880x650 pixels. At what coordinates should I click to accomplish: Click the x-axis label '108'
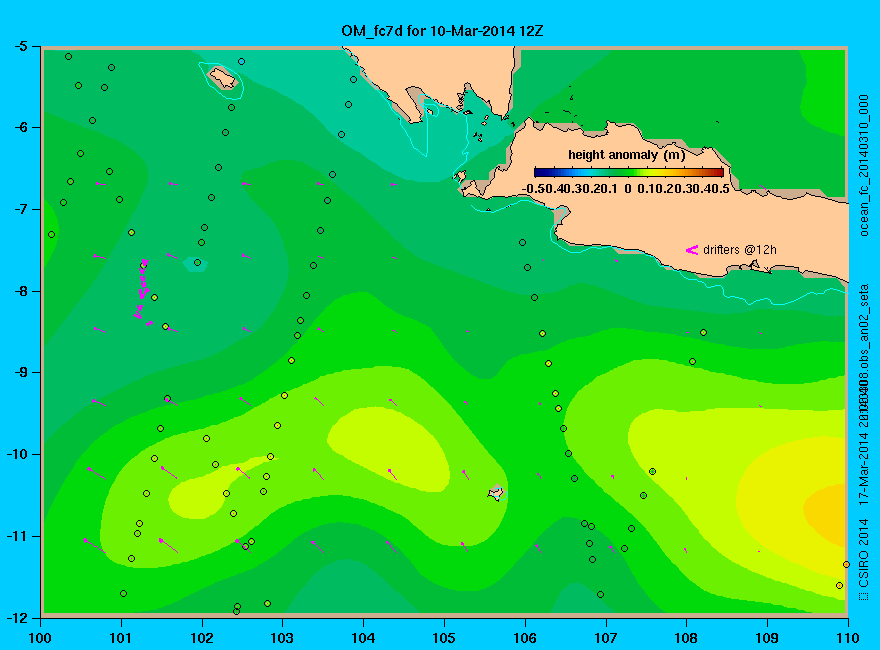pos(686,638)
